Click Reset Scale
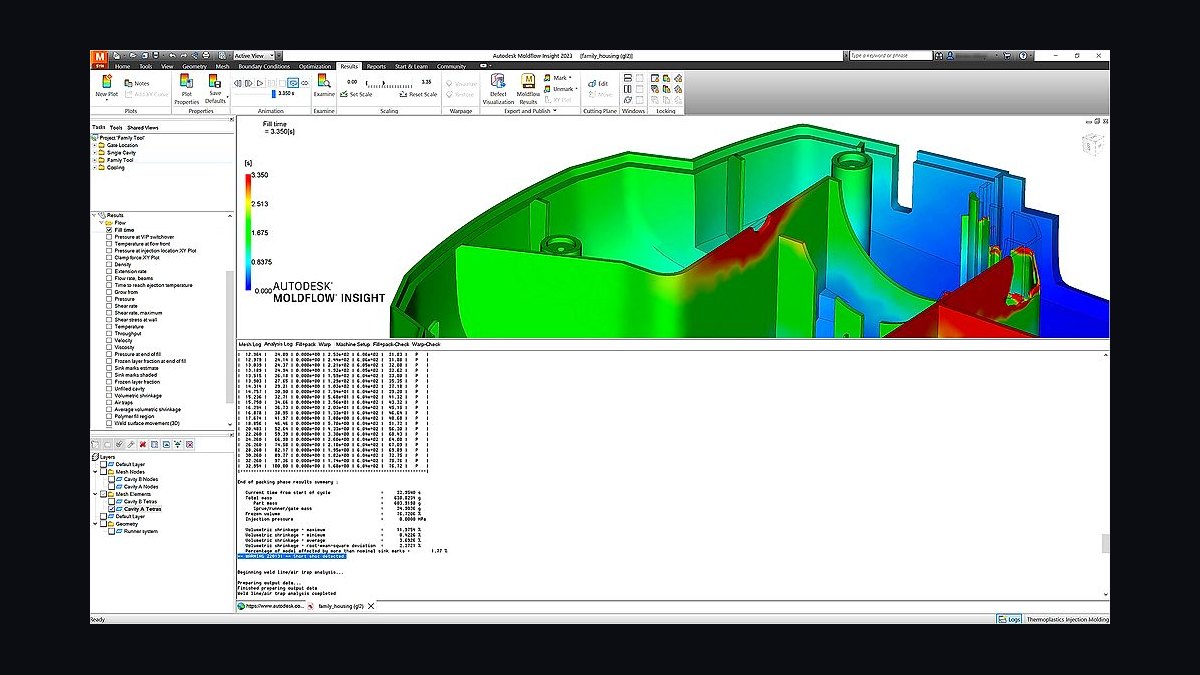The image size is (1200, 675). (x=416, y=94)
